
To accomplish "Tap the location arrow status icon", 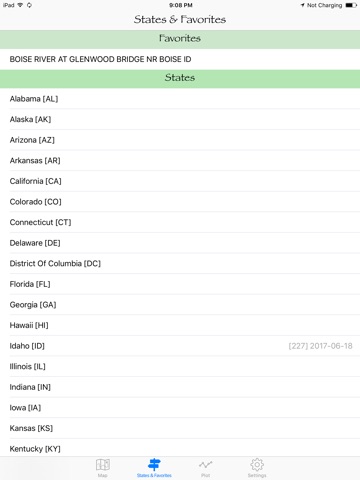I will point(302,5).
